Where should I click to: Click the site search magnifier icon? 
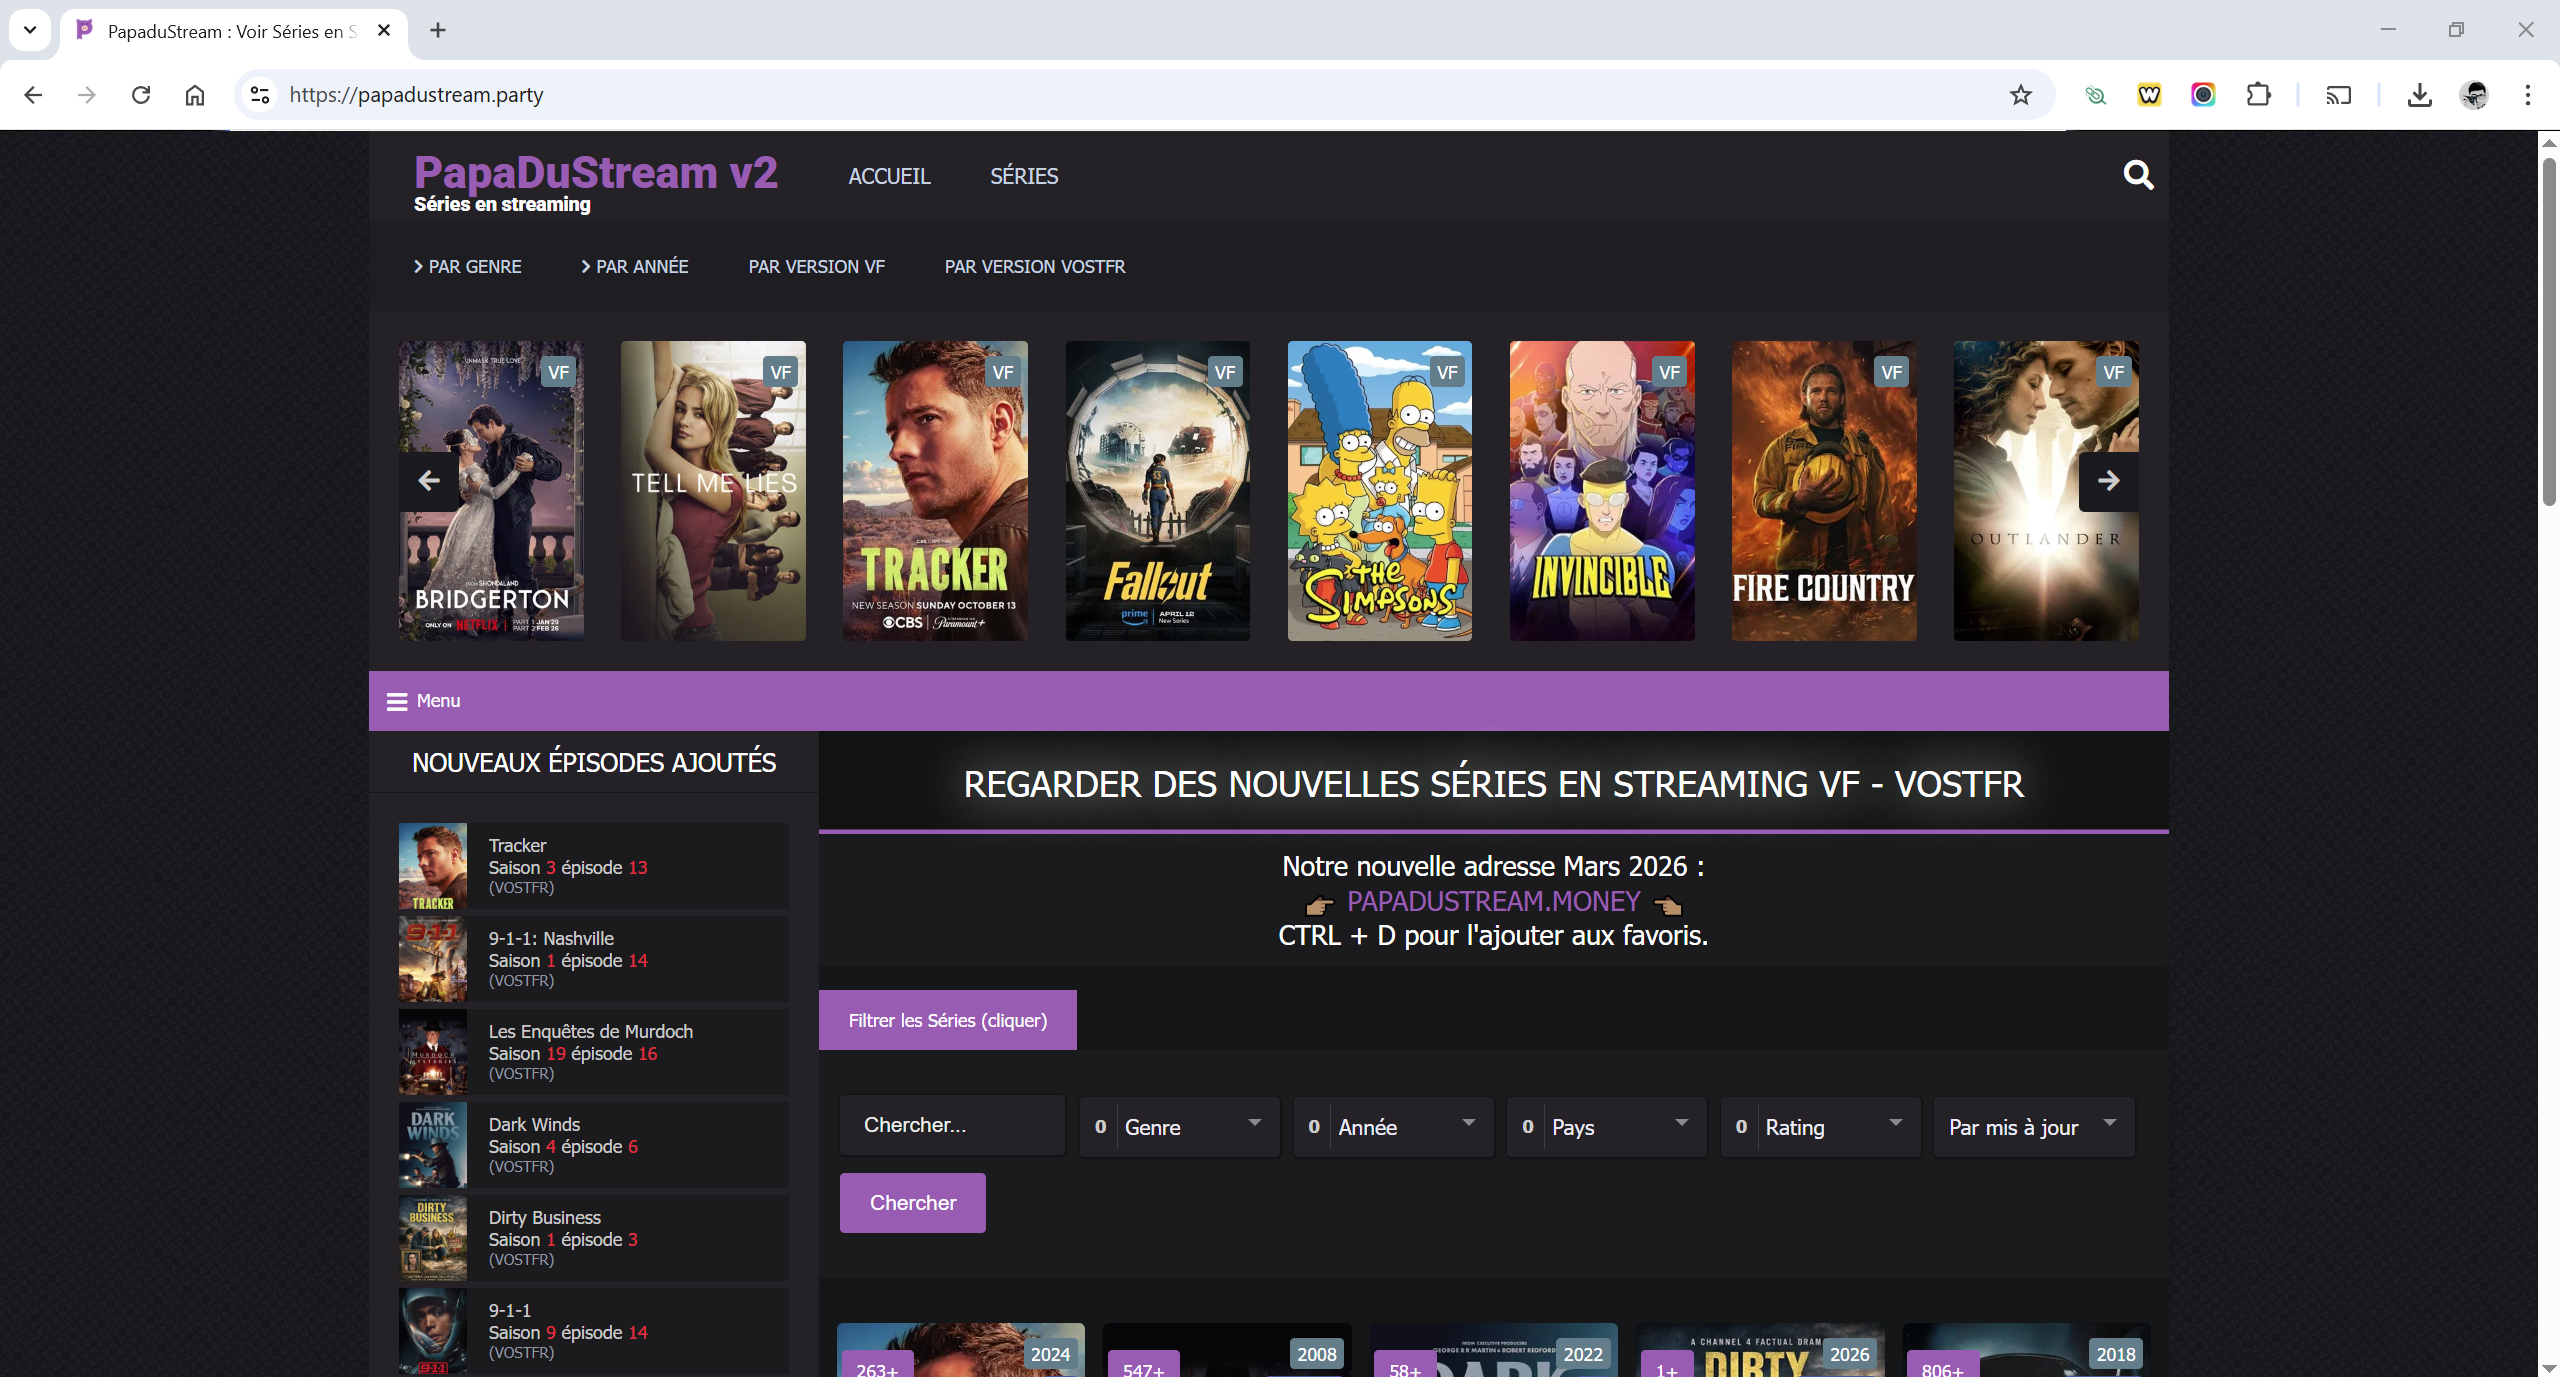point(2138,176)
